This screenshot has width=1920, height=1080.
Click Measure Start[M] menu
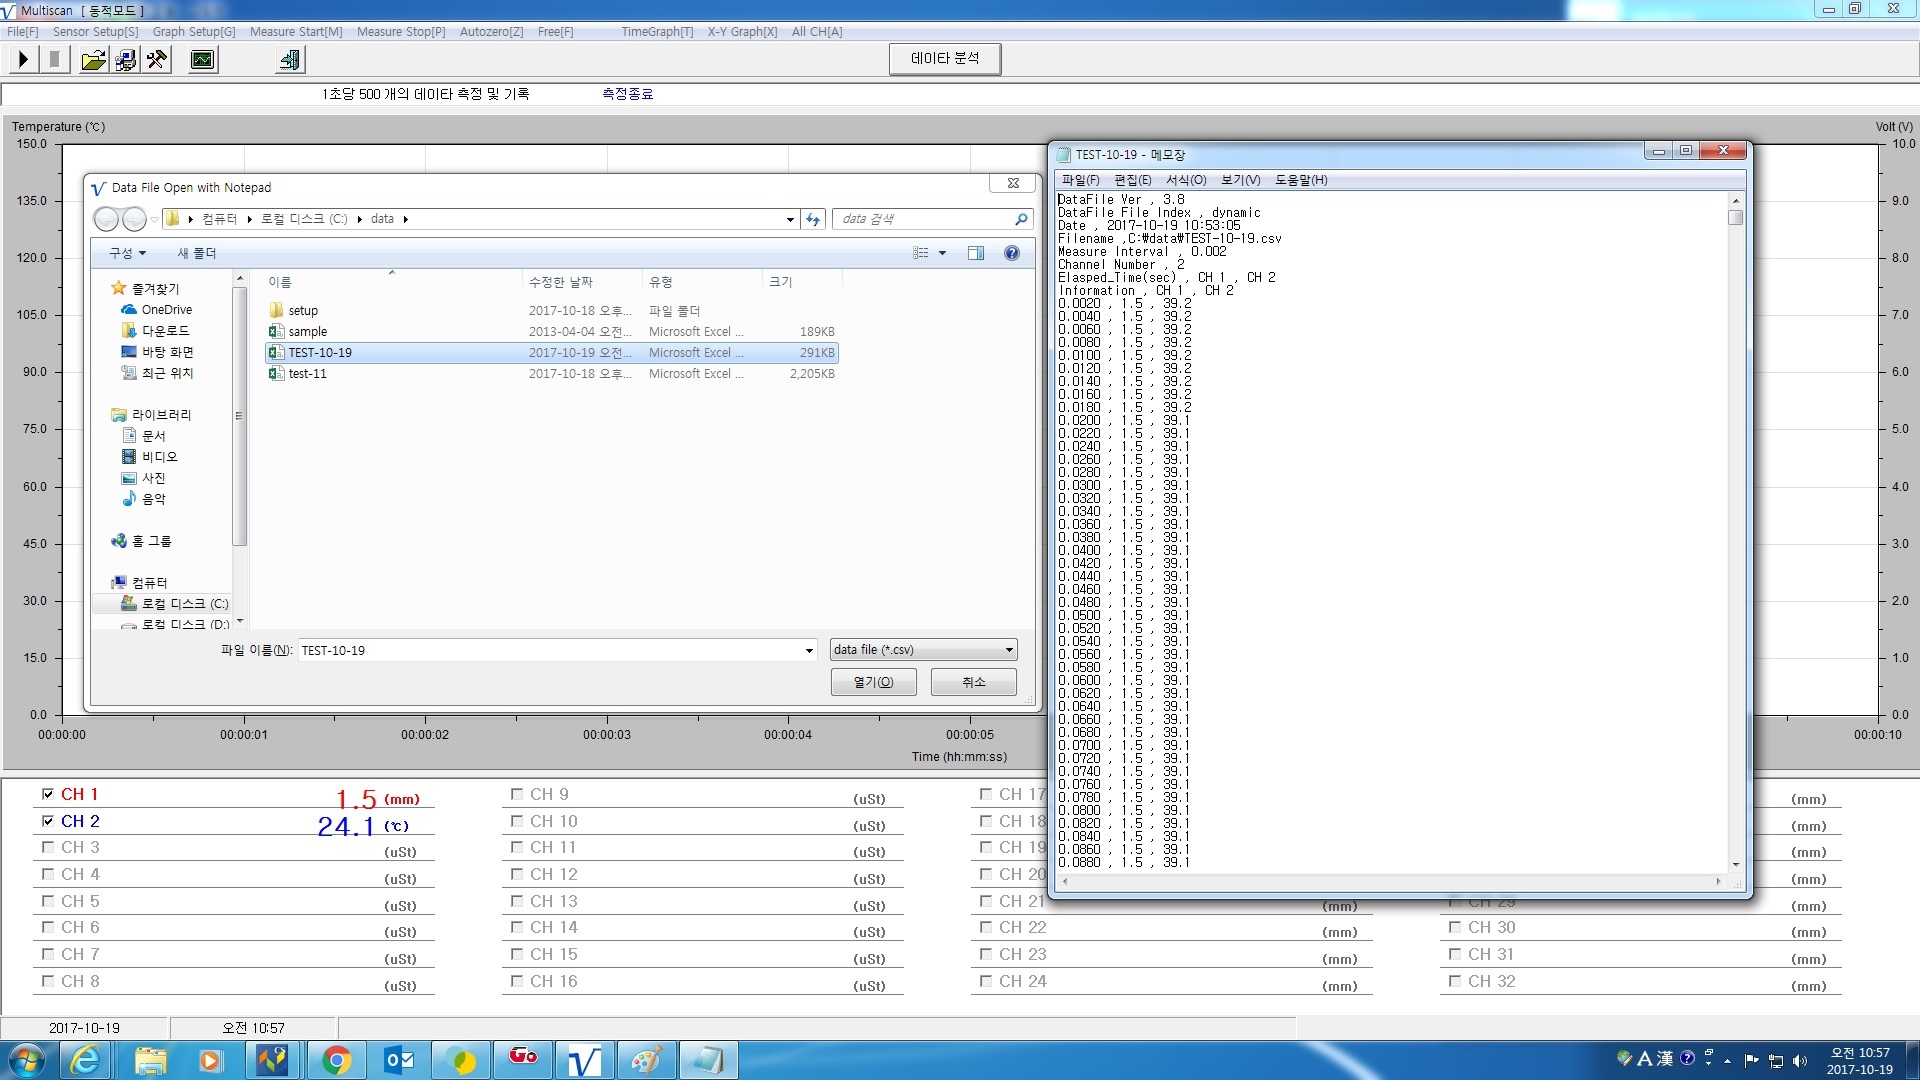coord(296,32)
